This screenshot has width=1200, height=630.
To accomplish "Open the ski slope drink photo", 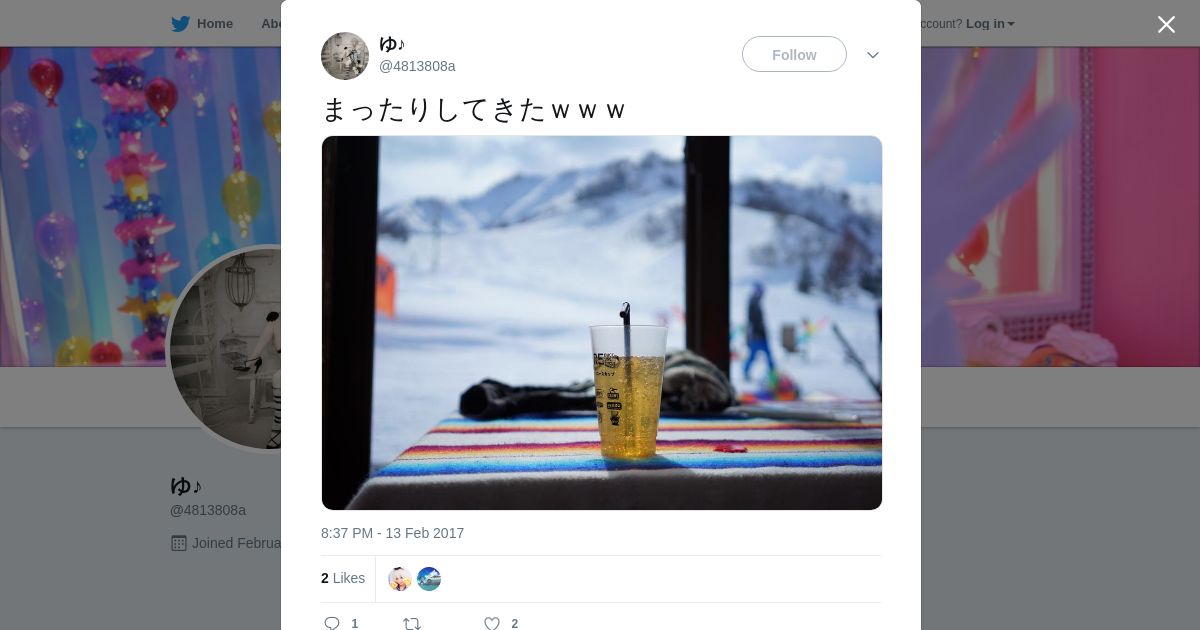I will tap(602, 323).
